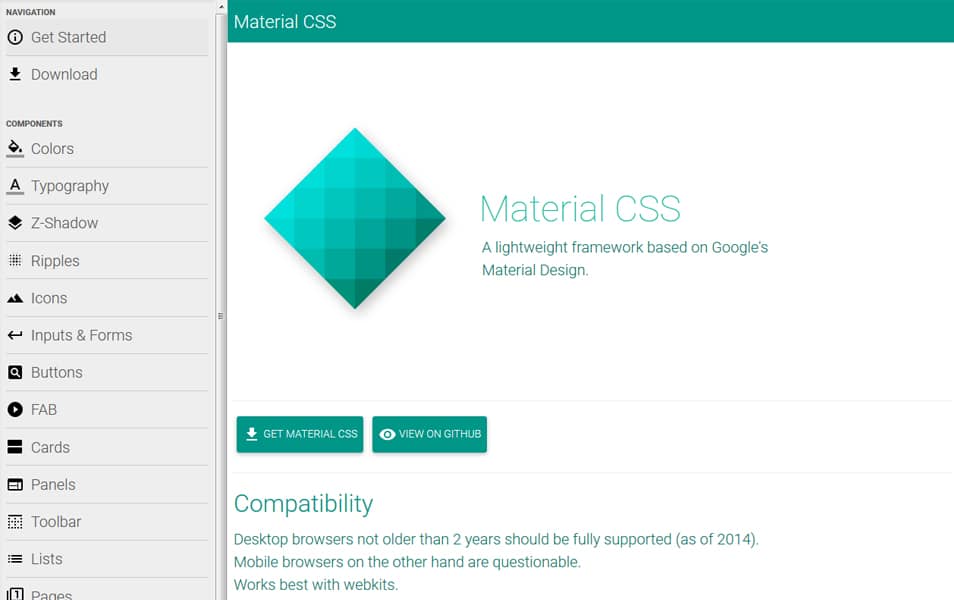Open the Icons label in sidebar
Screen dimensions: 954x600
pos(49,298)
